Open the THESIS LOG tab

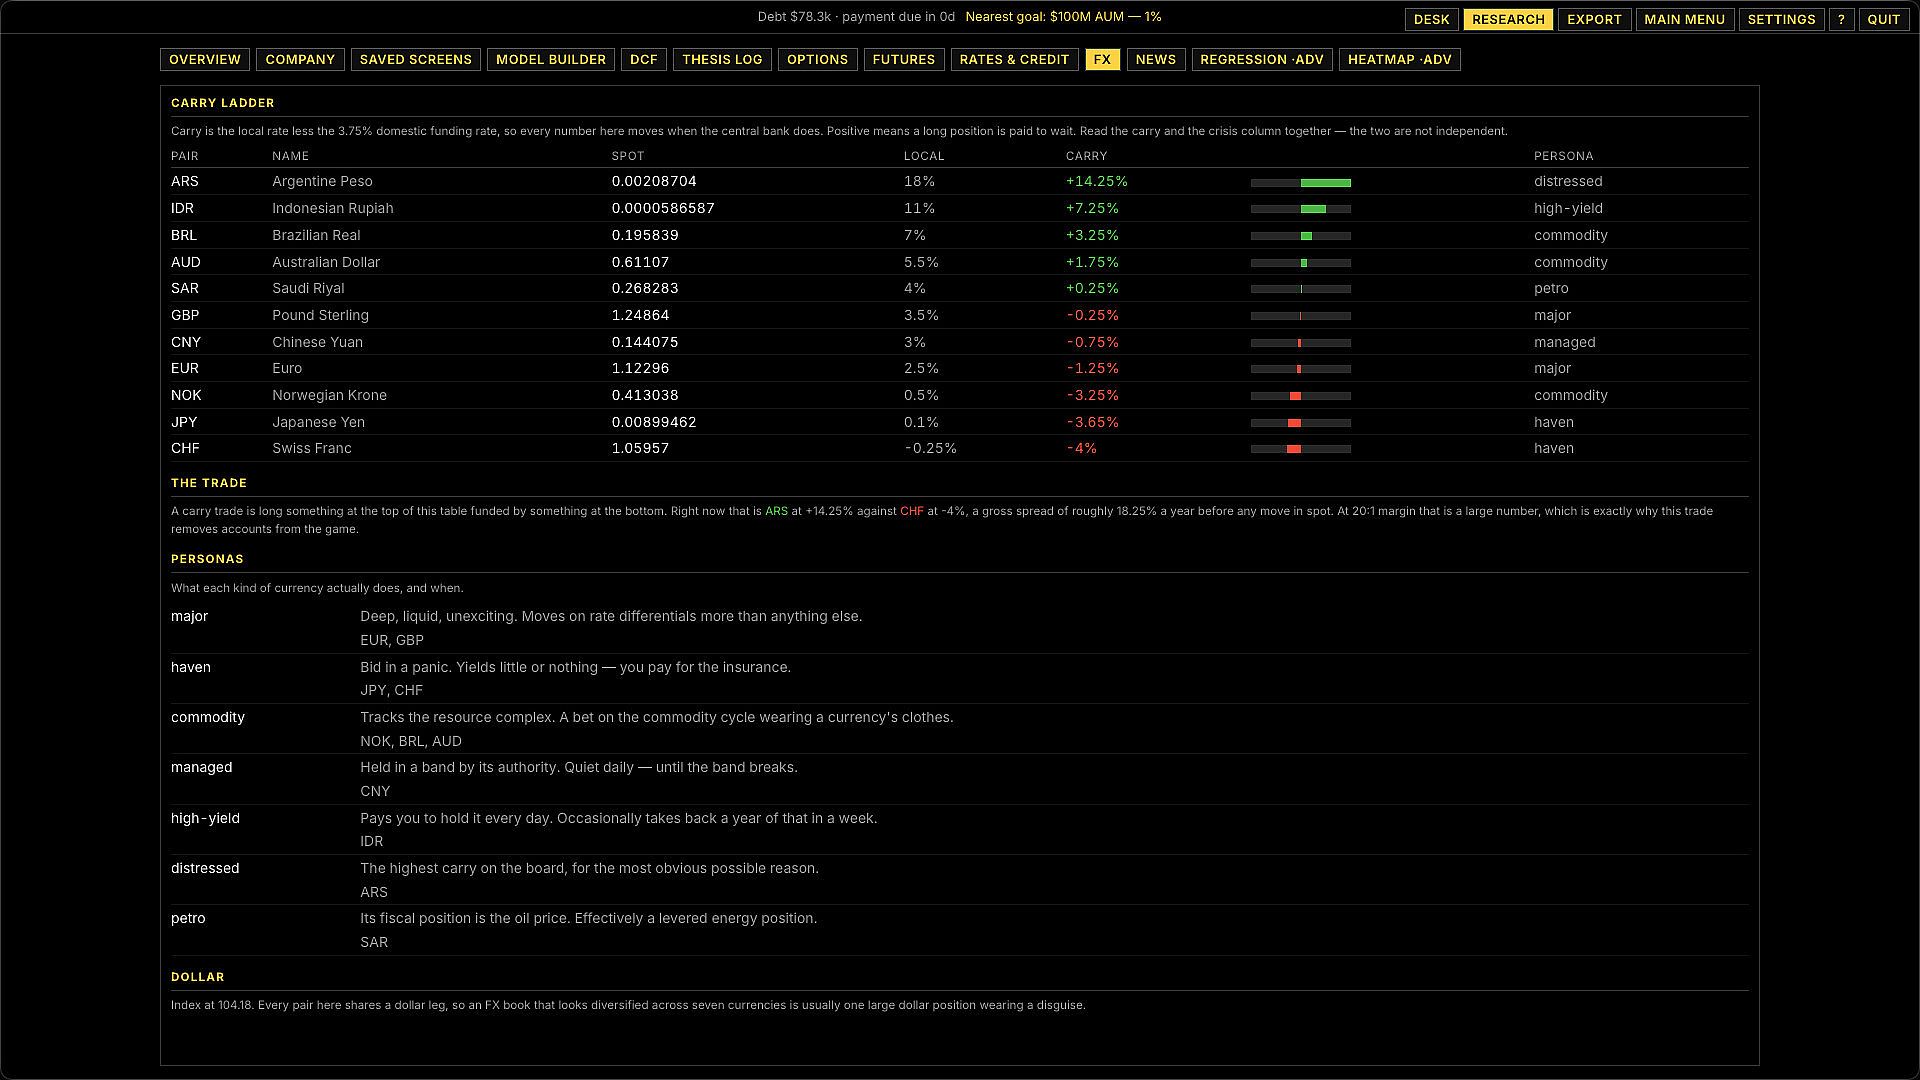click(722, 59)
